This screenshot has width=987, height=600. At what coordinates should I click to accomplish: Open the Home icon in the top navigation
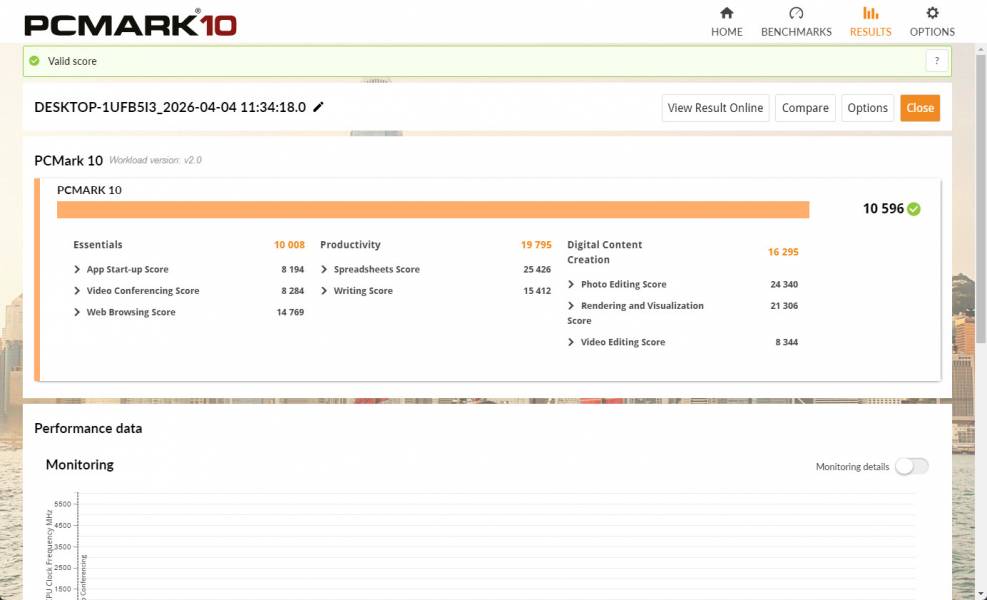[726, 14]
